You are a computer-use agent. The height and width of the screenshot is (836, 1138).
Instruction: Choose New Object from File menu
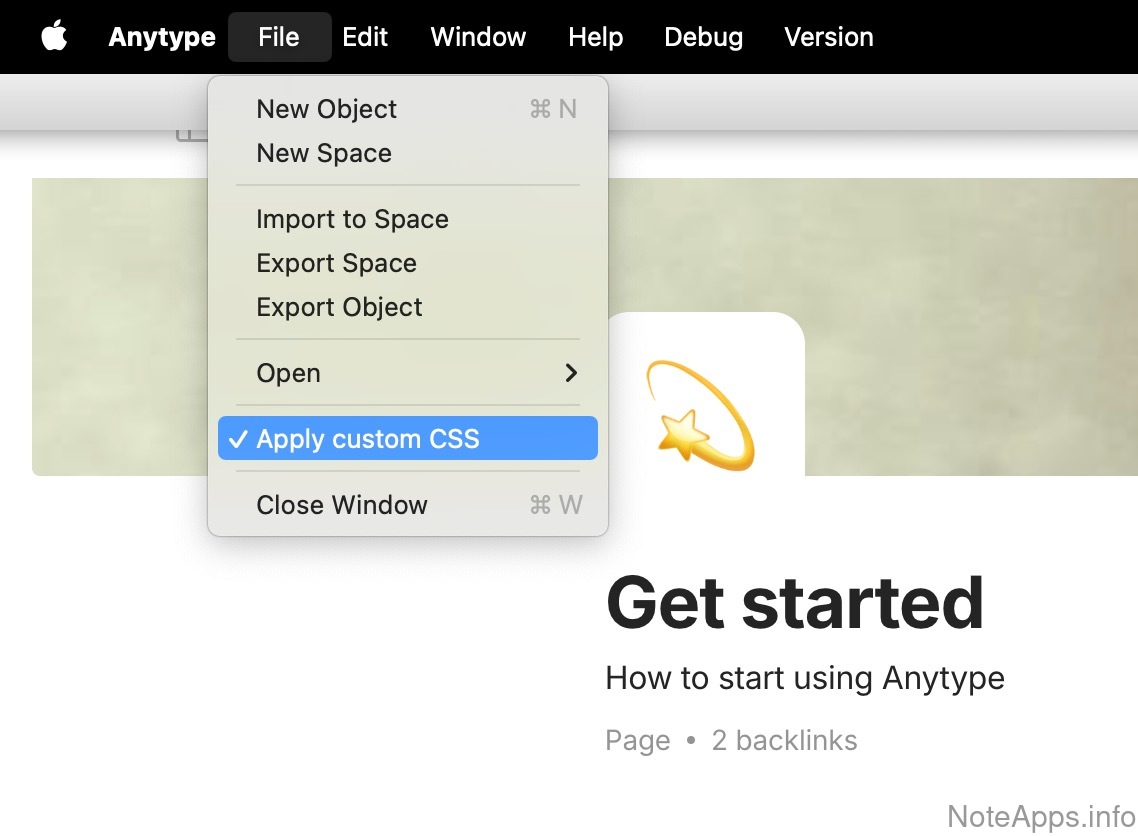[327, 109]
